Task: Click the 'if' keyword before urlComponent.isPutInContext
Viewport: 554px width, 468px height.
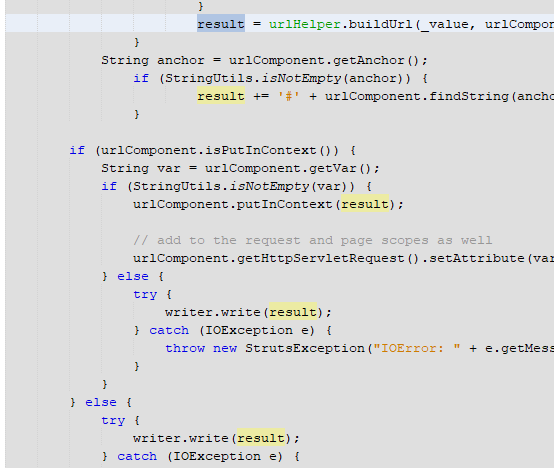Action: [77, 150]
